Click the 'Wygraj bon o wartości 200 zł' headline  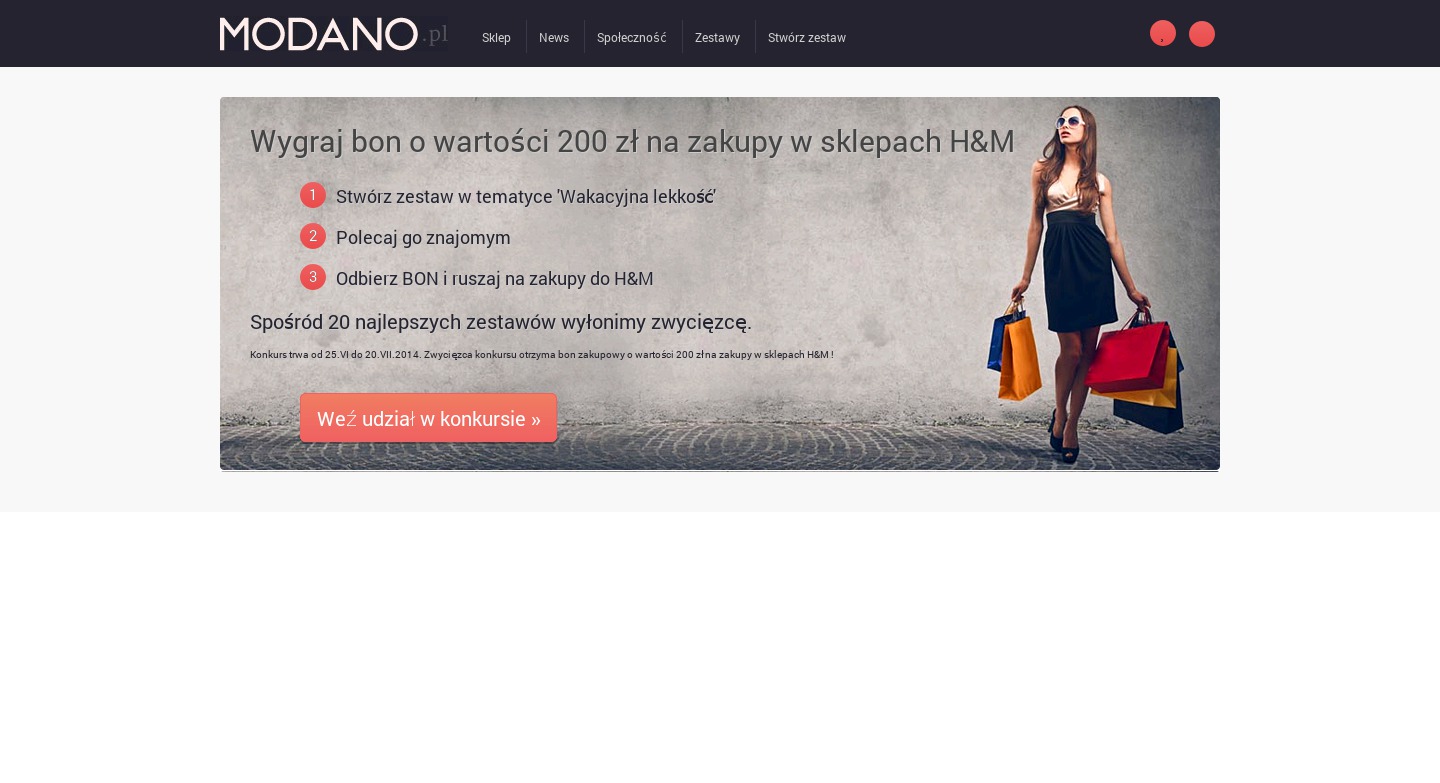[632, 141]
